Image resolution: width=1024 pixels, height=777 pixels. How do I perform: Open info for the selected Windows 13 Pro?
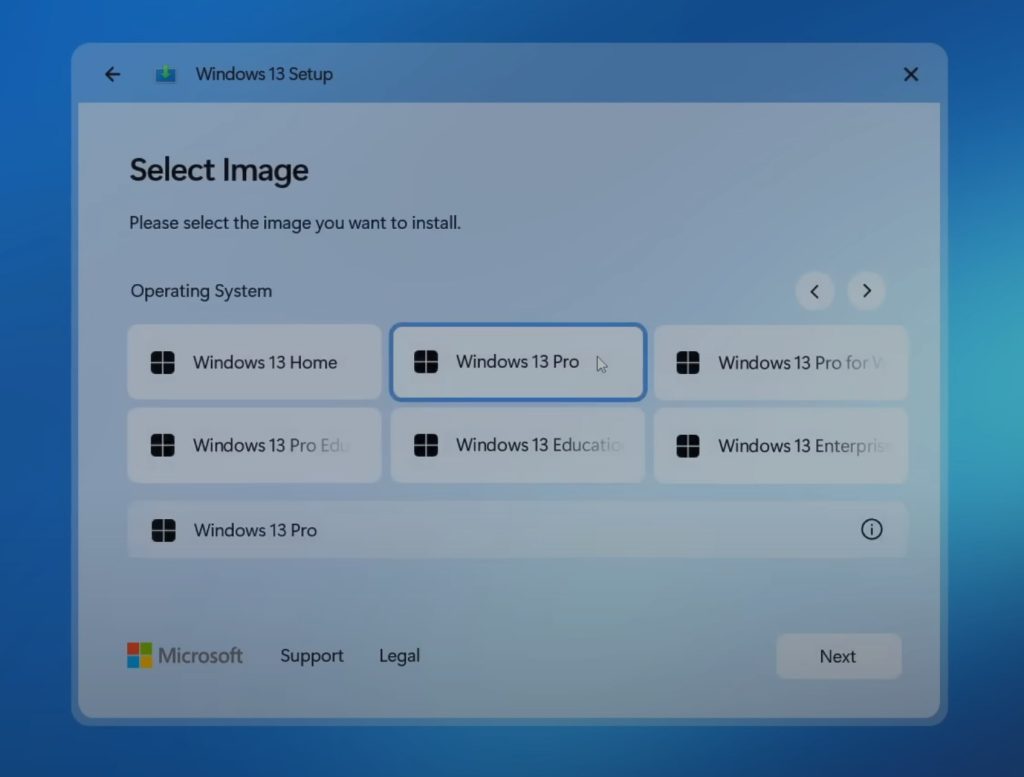tap(872, 530)
